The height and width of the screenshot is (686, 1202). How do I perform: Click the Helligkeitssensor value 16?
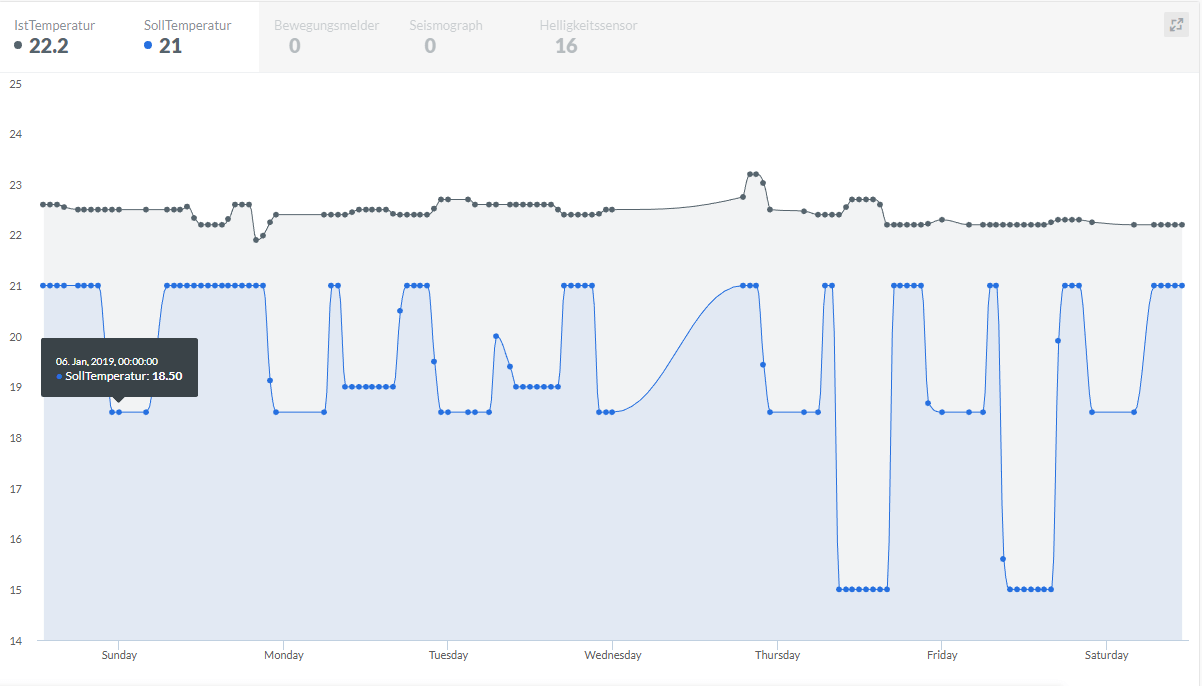coord(566,46)
